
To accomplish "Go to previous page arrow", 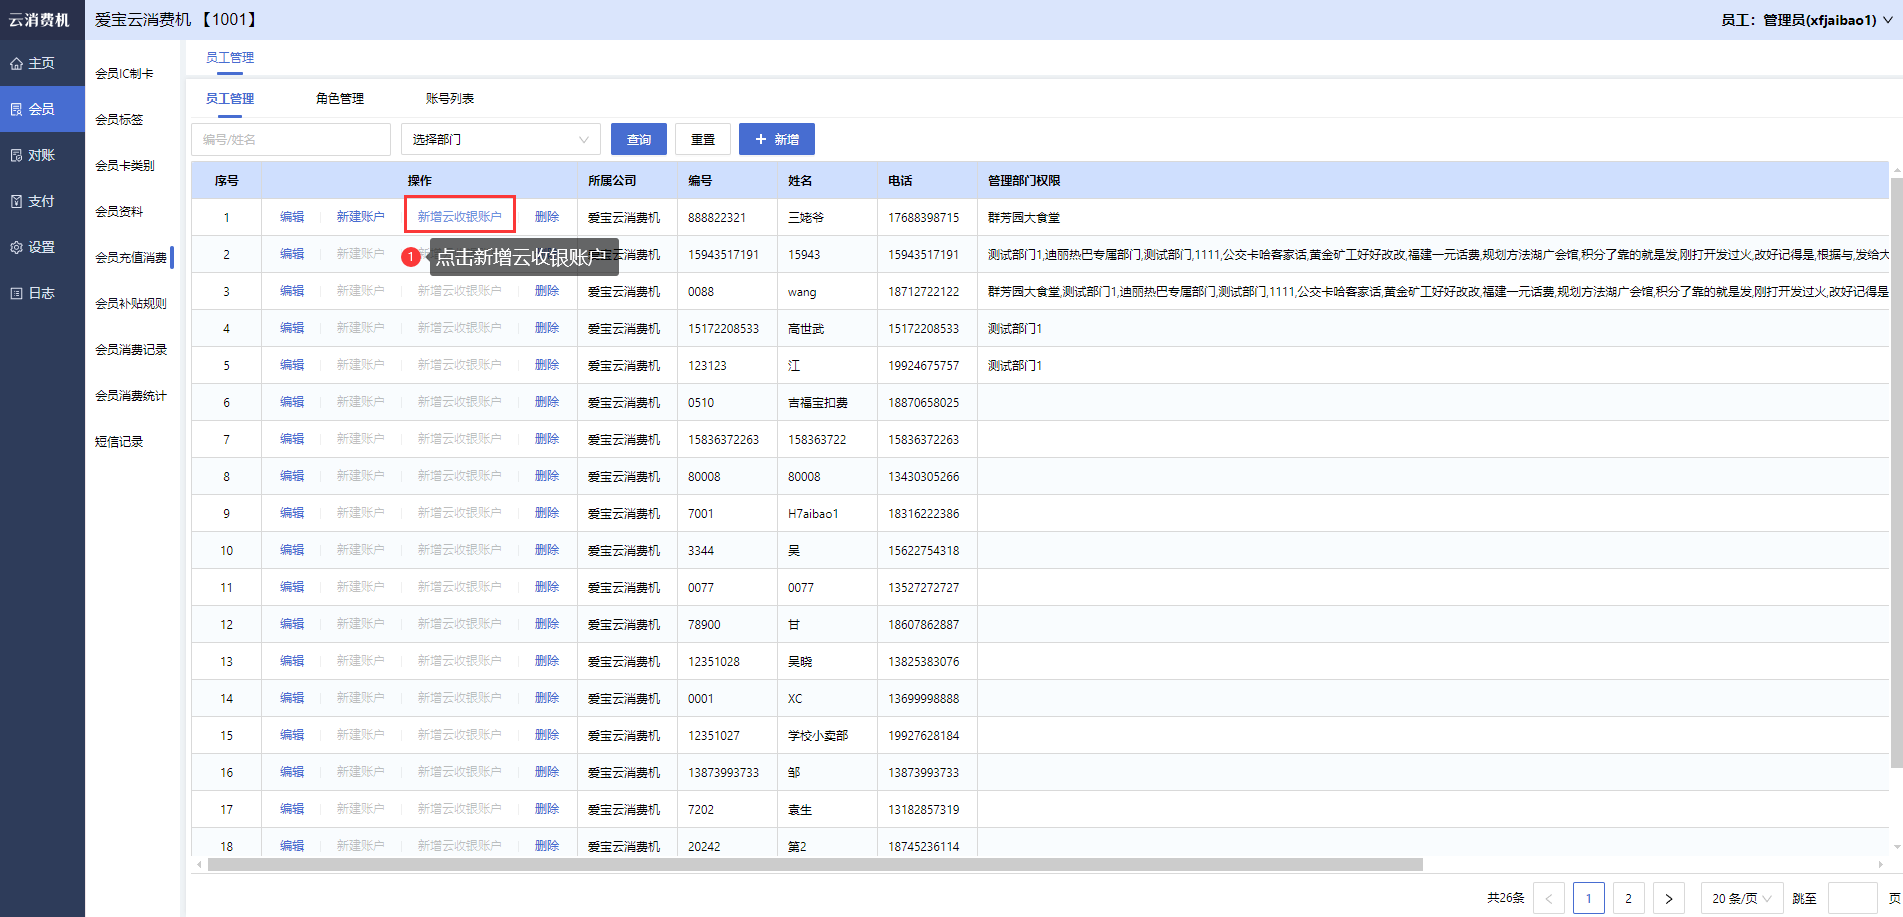I will tap(1549, 898).
